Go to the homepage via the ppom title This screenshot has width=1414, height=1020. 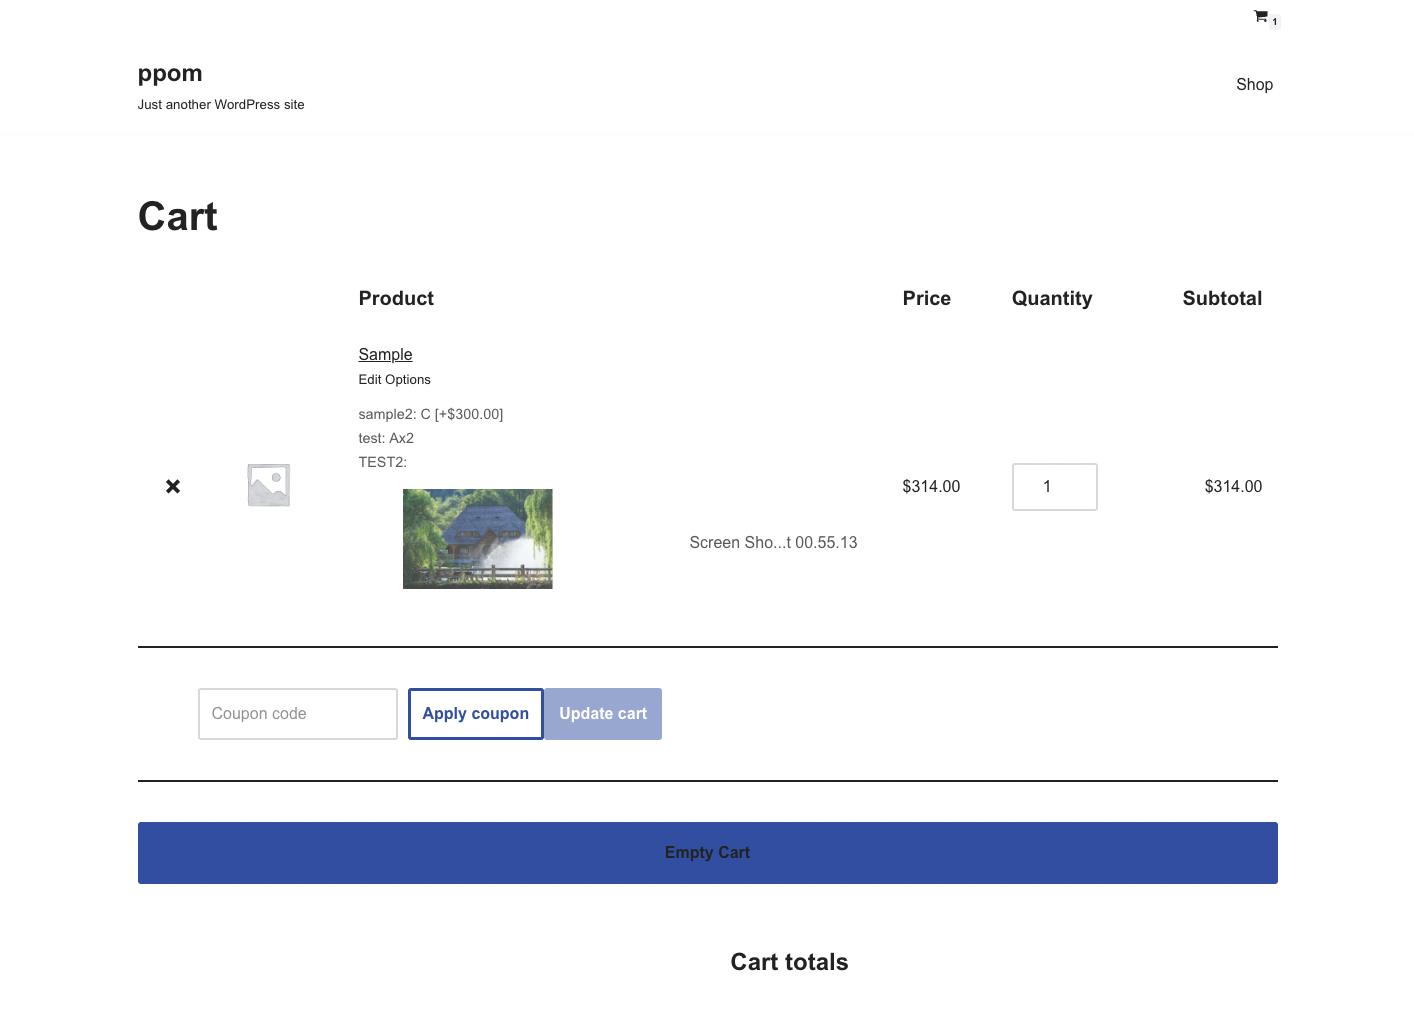pos(170,72)
